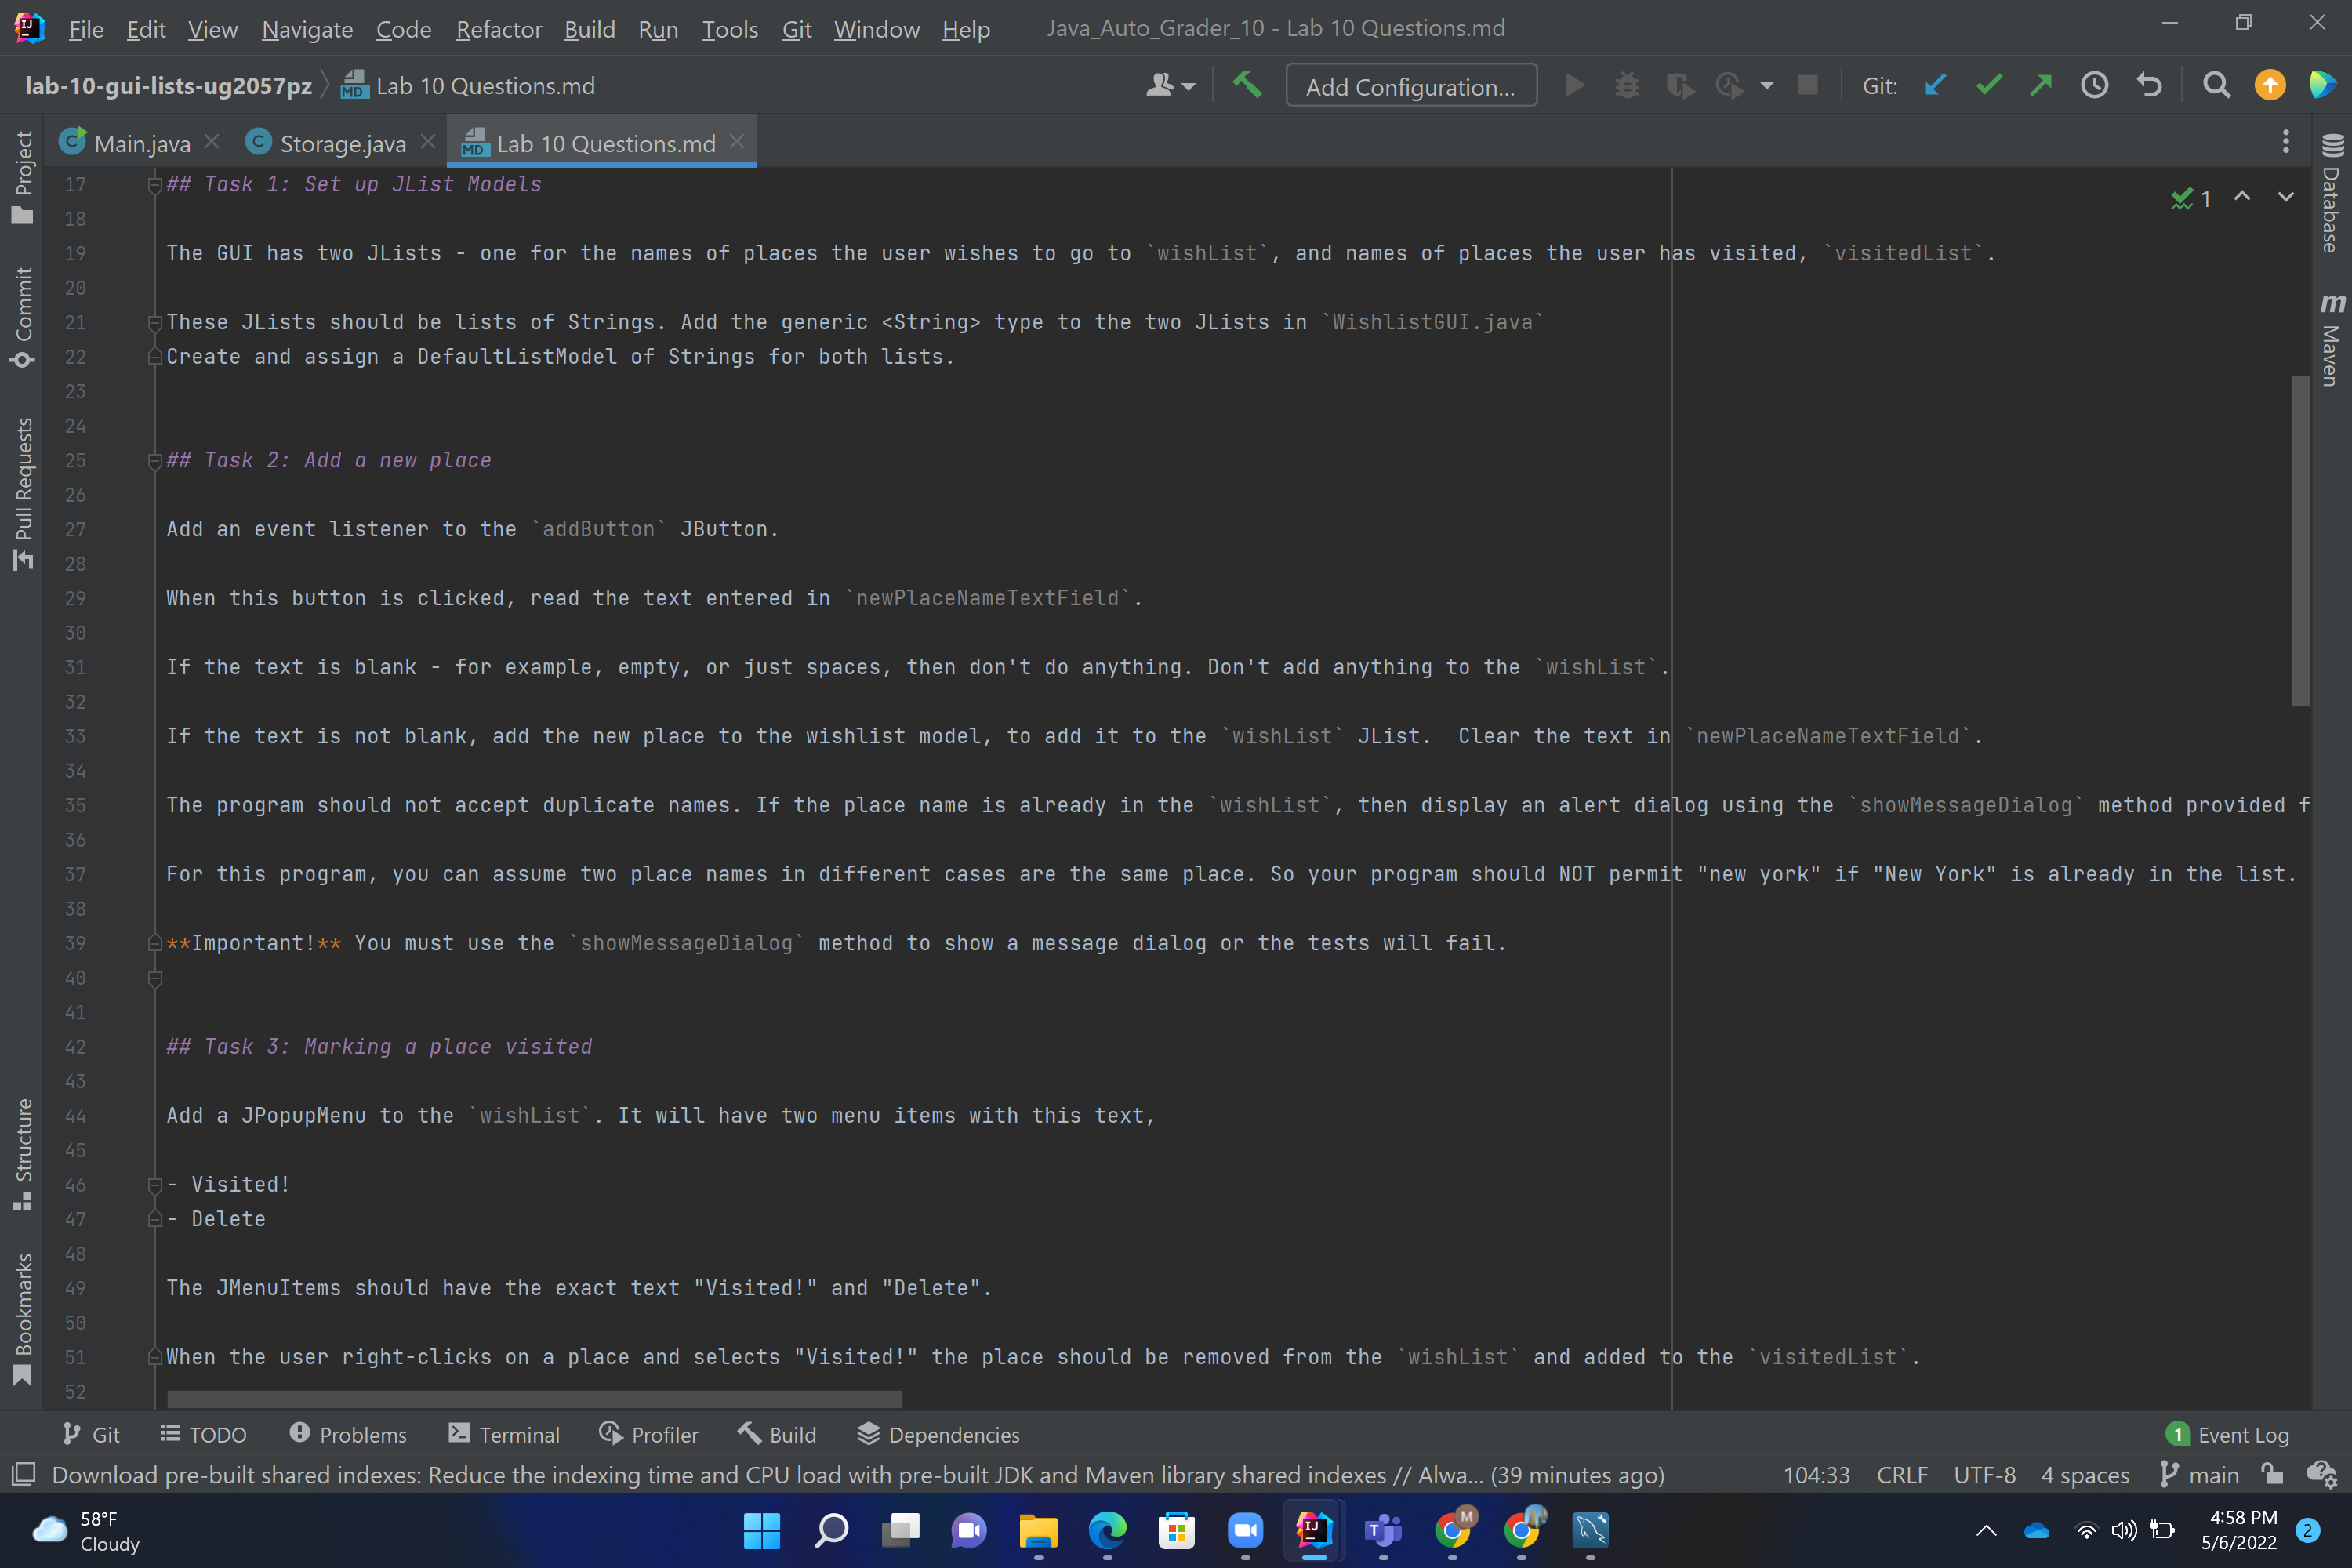Open Search Everywhere with the magnifier icon
Viewport: 2352px width, 1568px height.
(2216, 85)
